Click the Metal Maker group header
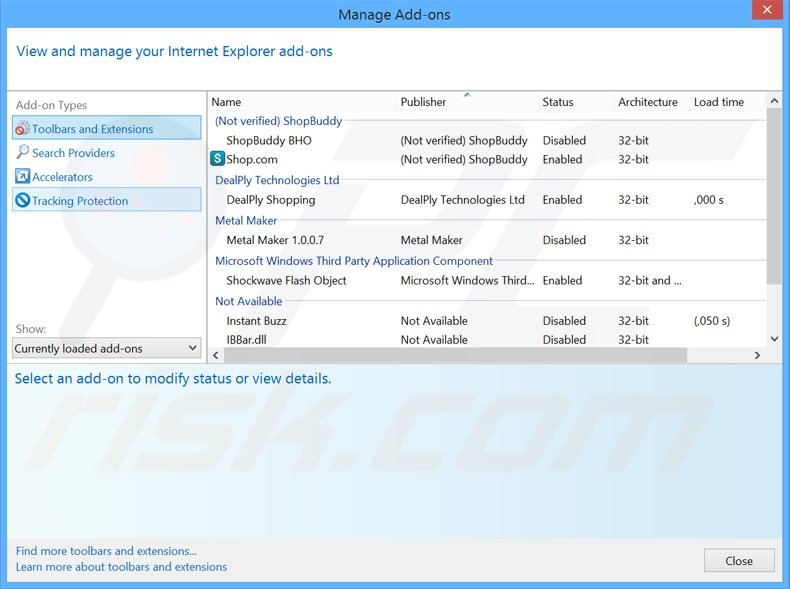 pyautogui.click(x=246, y=220)
